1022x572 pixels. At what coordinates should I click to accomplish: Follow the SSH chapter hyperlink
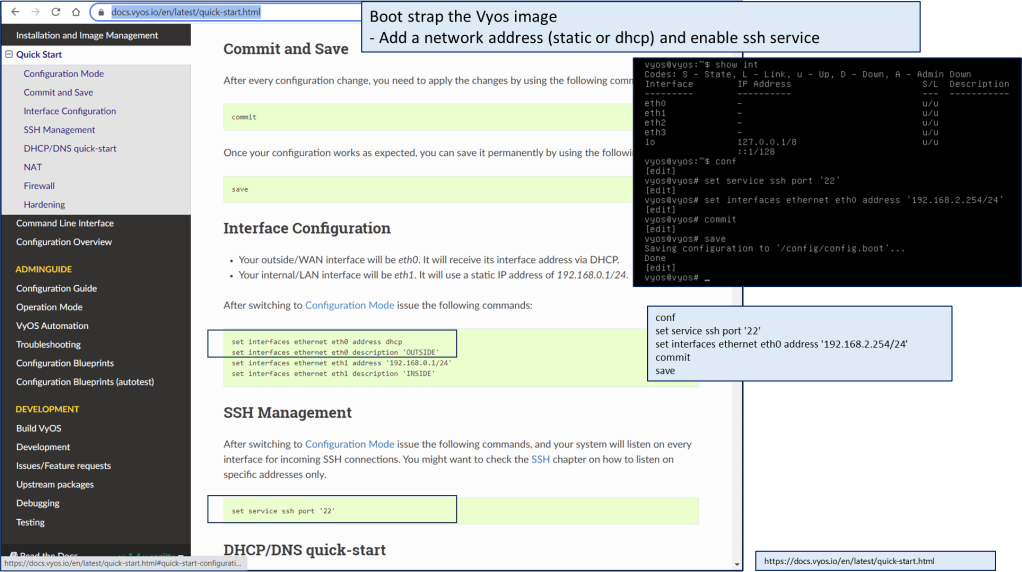540,460
